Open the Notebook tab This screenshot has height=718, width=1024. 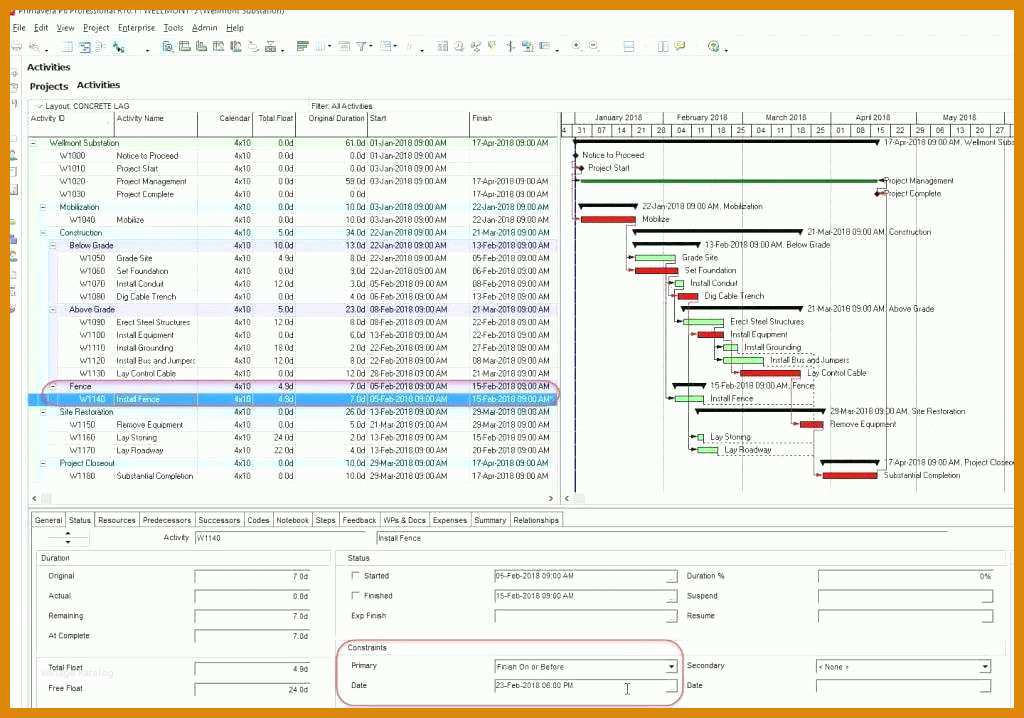coord(292,520)
